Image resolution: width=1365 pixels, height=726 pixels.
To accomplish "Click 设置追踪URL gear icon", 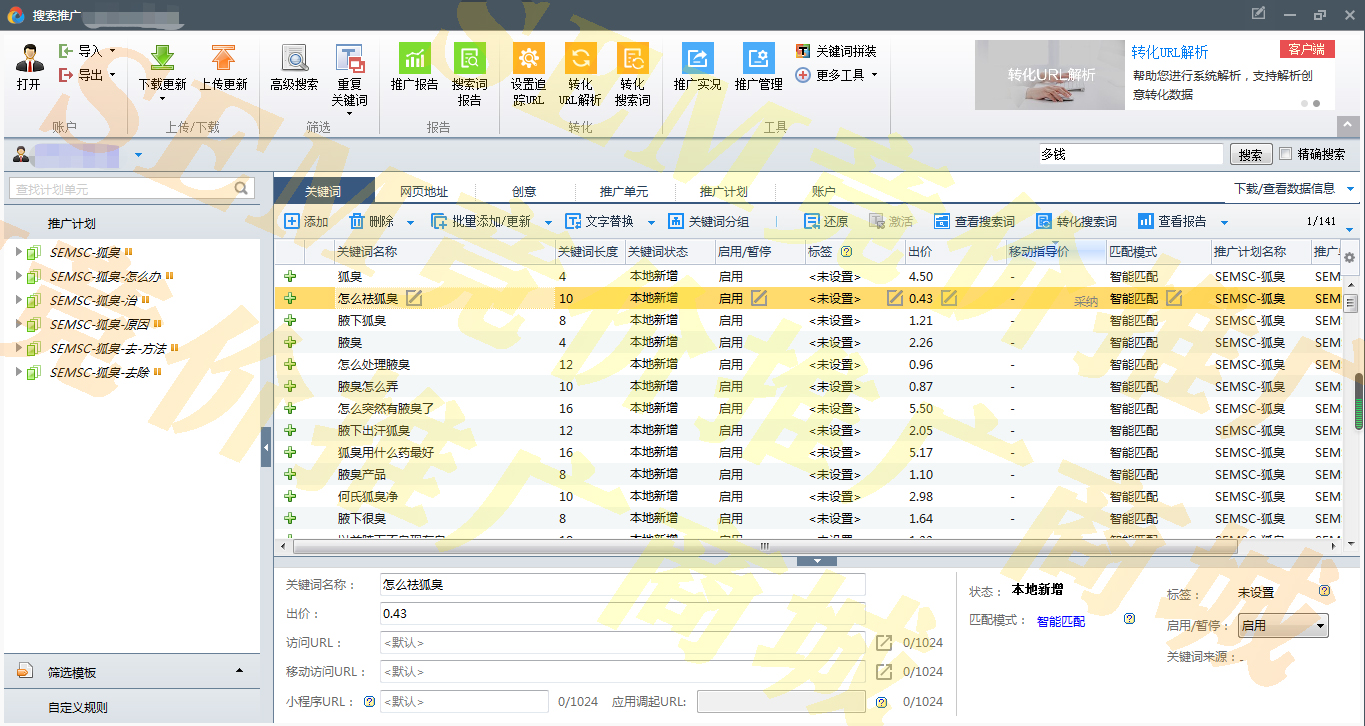I will point(528,58).
